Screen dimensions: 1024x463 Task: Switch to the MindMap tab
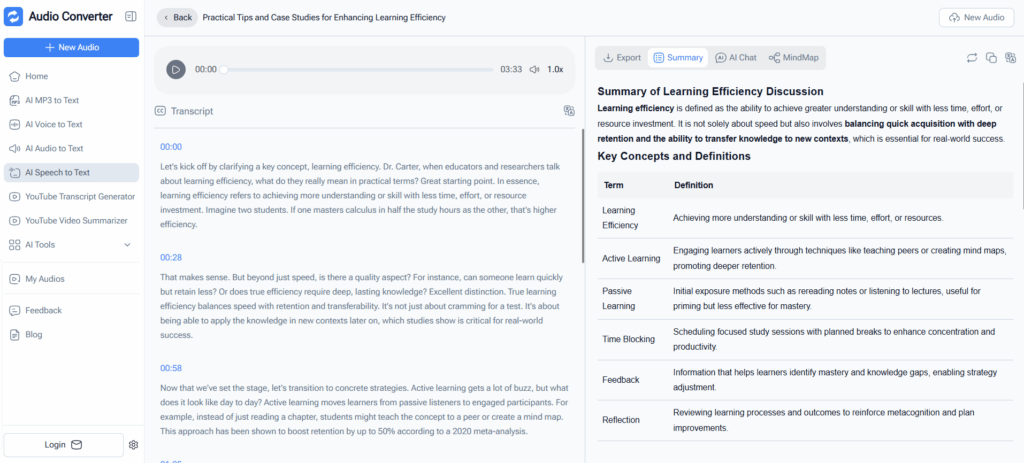point(794,58)
